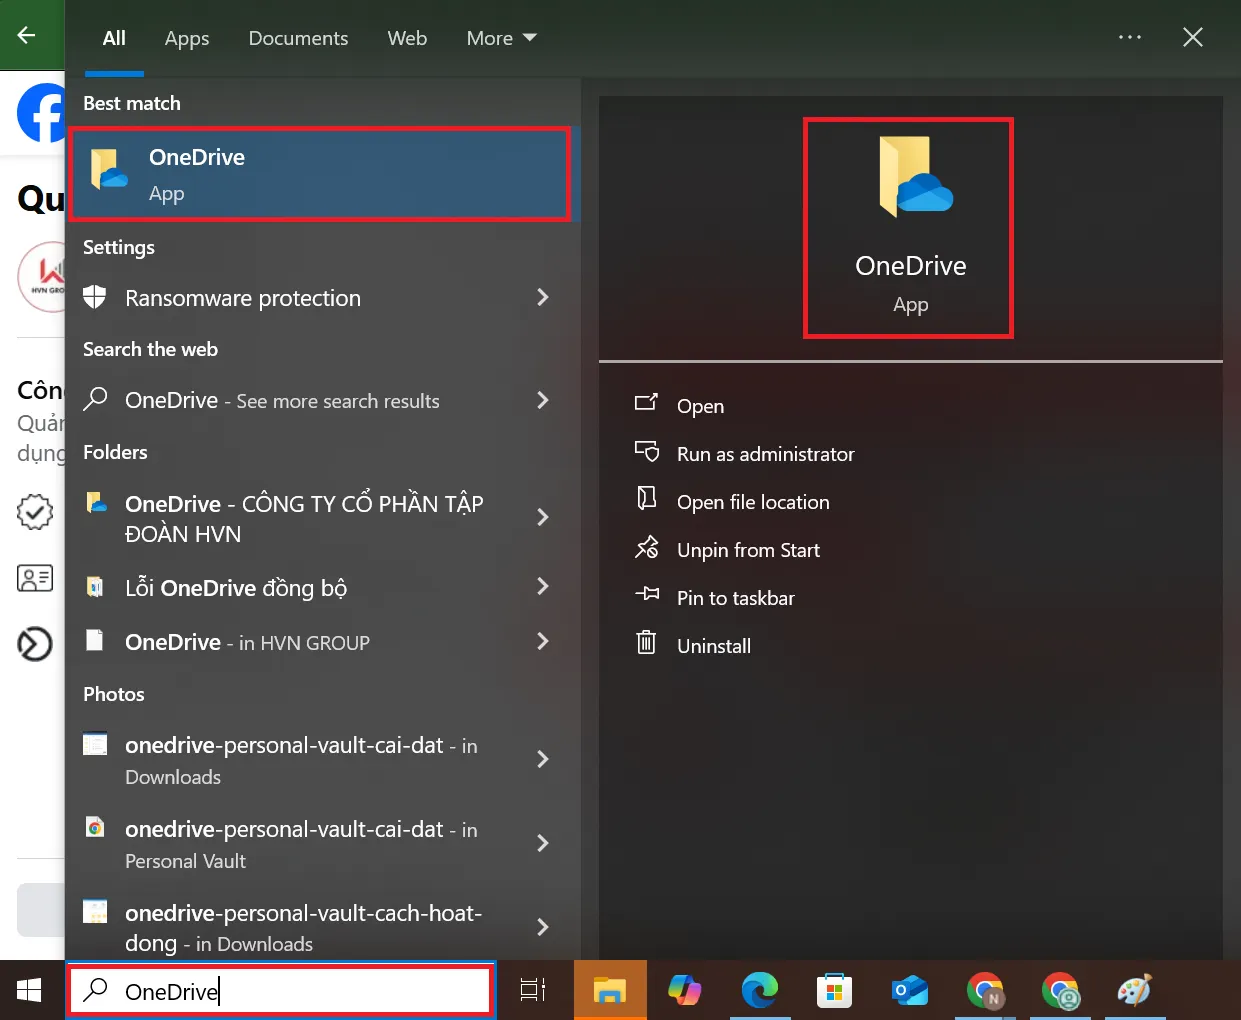The height and width of the screenshot is (1020, 1241).
Task: Click the Task View icon
Action: [x=533, y=991]
